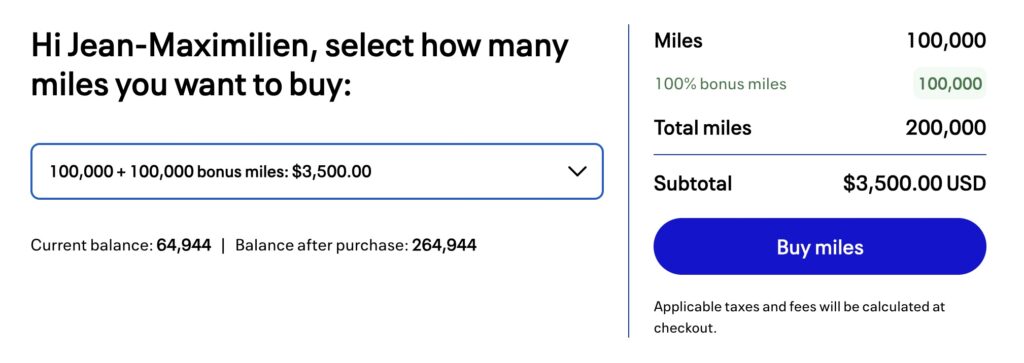Click the chevron arrow in miles dropdown
The height and width of the screenshot is (363, 1024).
(x=577, y=172)
